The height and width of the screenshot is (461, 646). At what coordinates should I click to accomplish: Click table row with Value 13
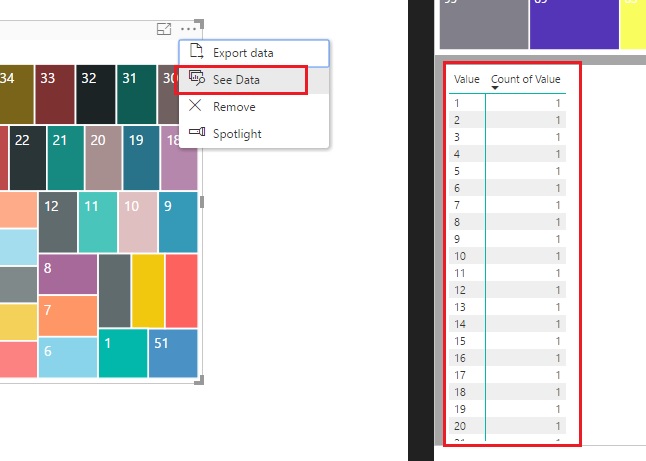(x=508, y=307)
